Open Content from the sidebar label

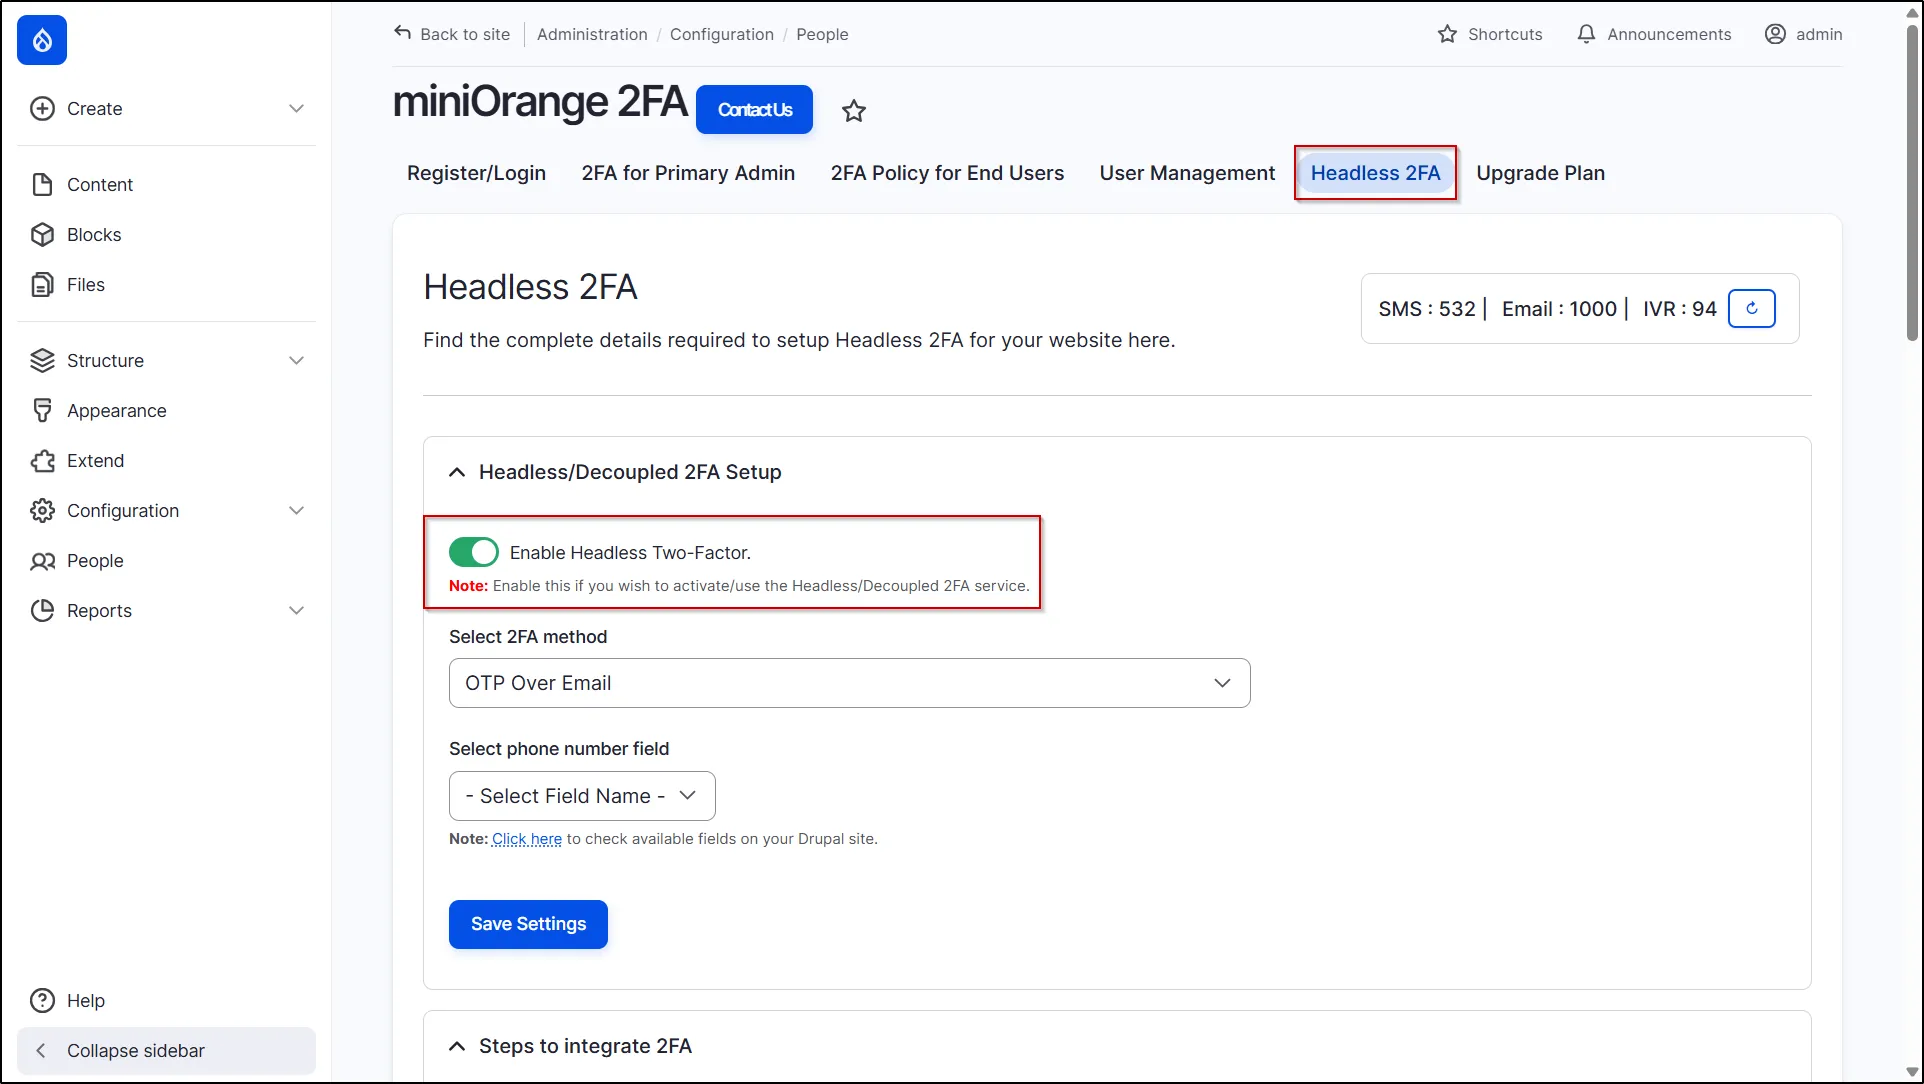click(x=100, y=184)
